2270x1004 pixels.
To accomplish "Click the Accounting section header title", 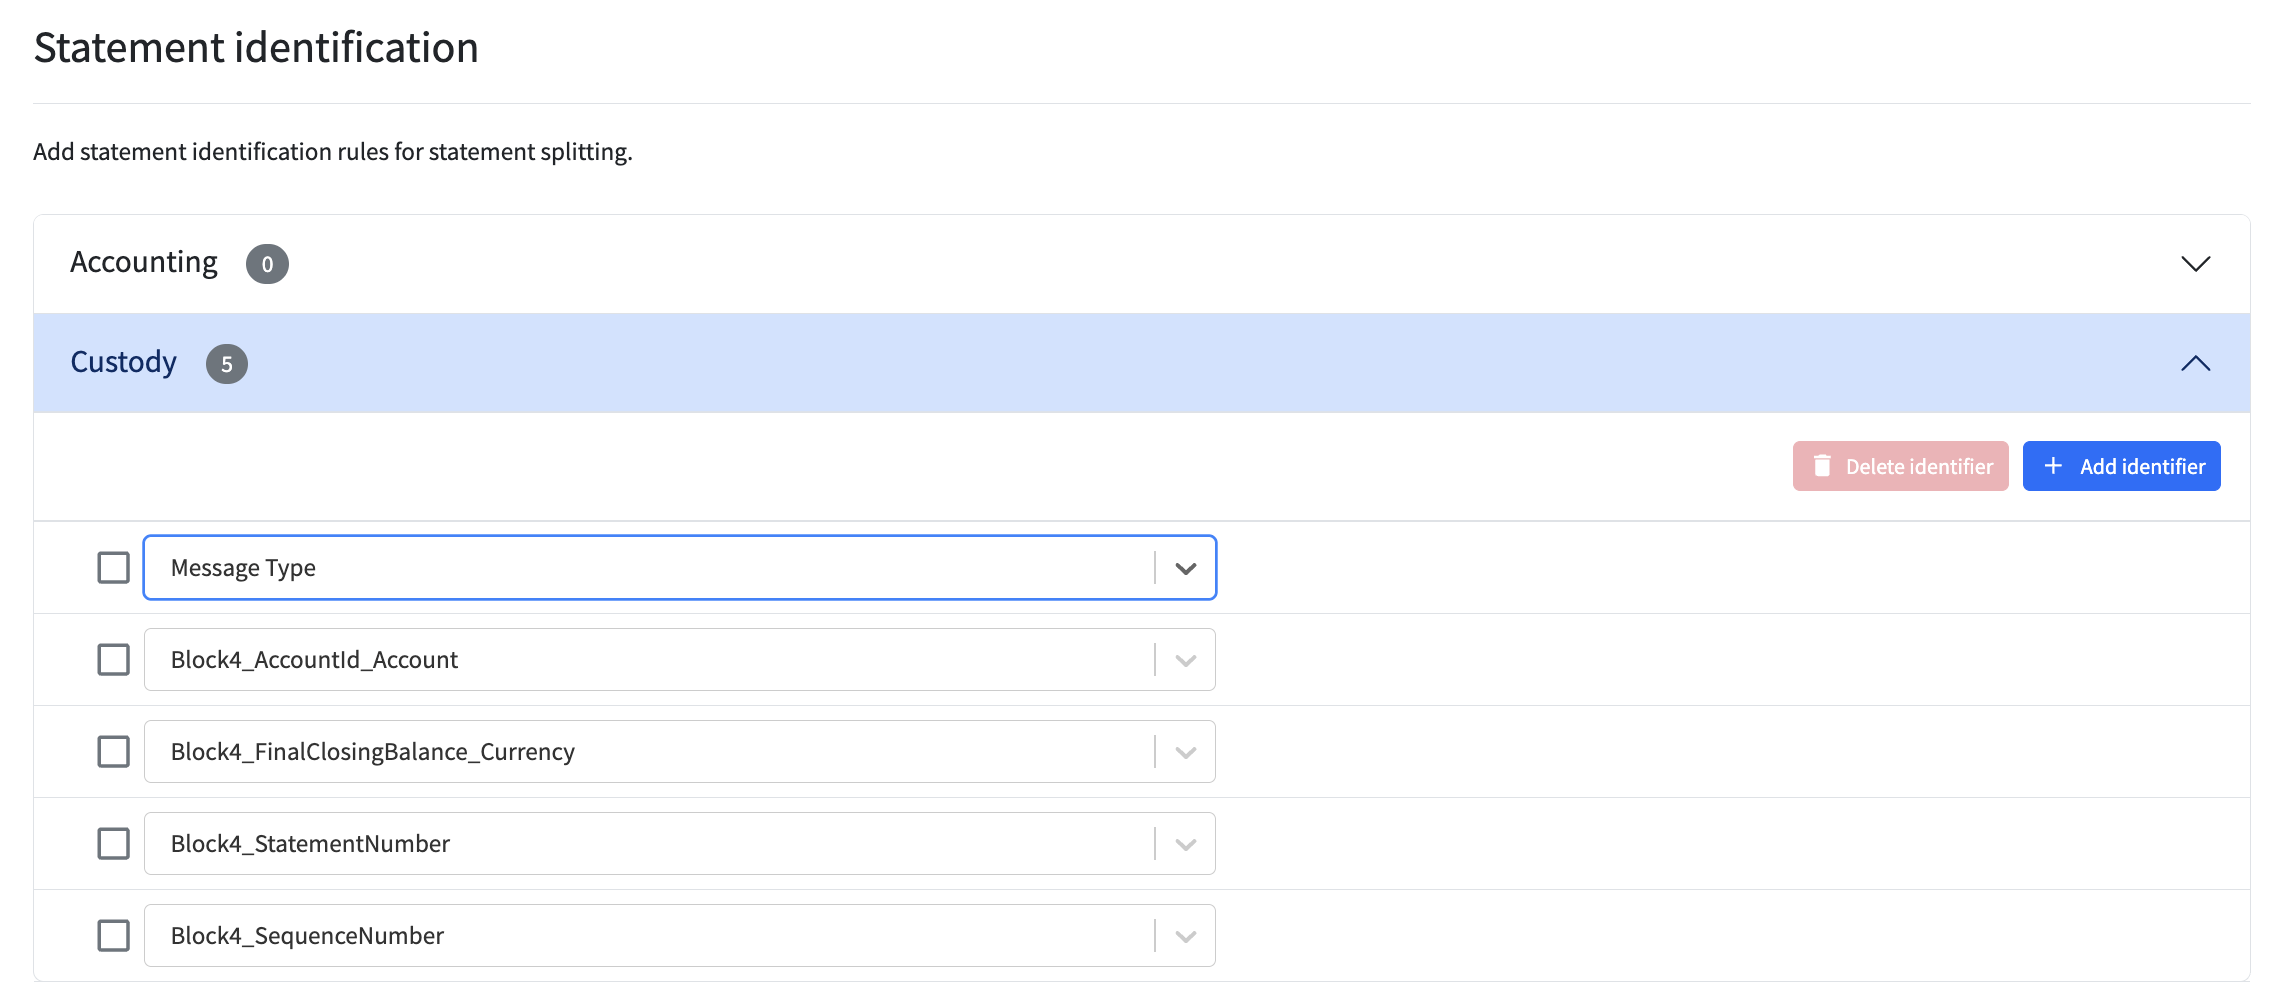I will point(144,262).
